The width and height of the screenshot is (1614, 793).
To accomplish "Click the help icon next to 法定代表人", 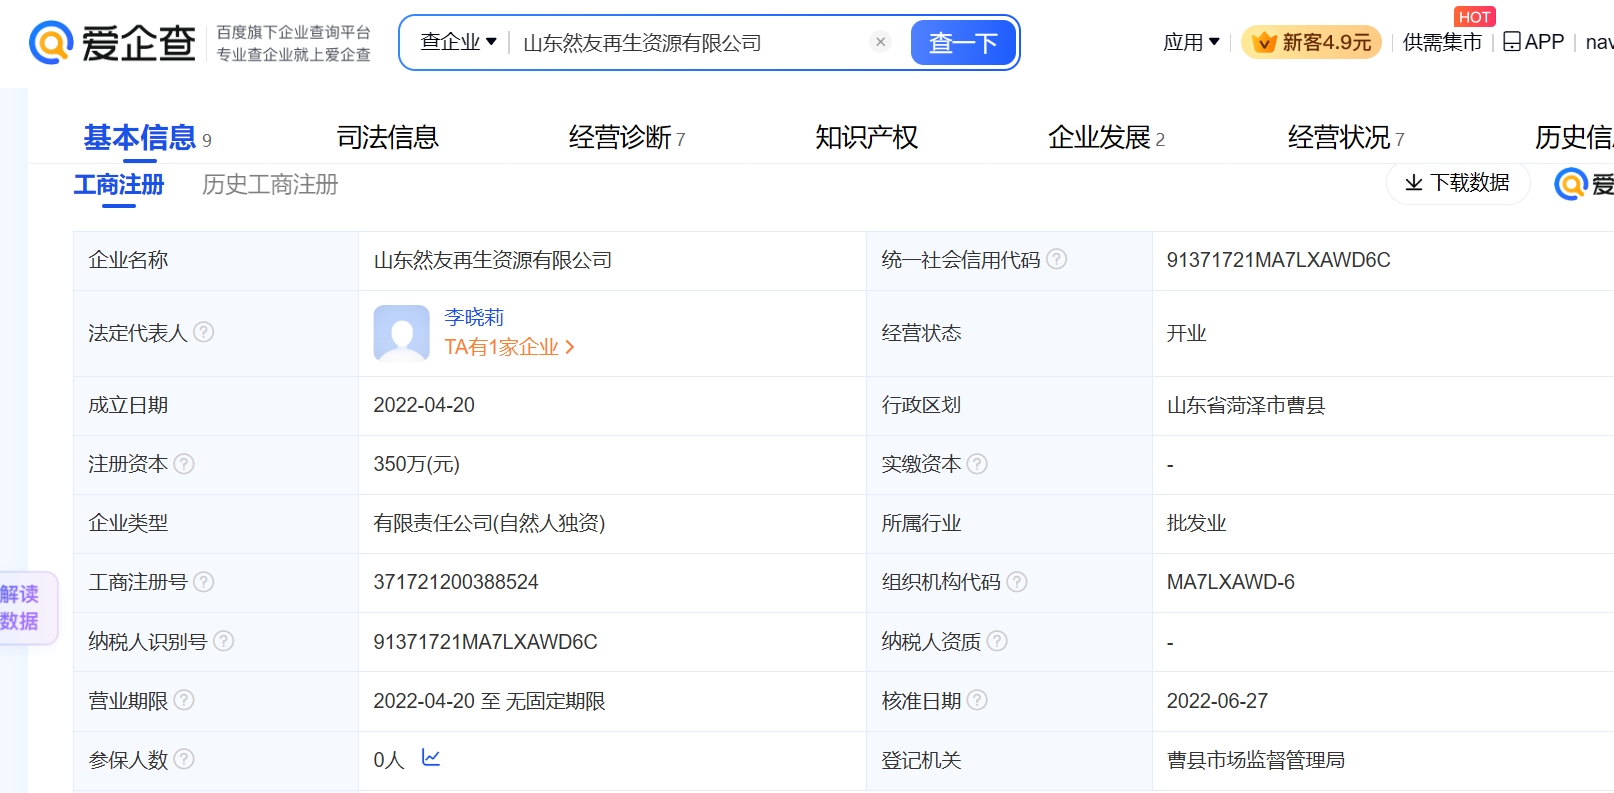I will click(203, 332).
